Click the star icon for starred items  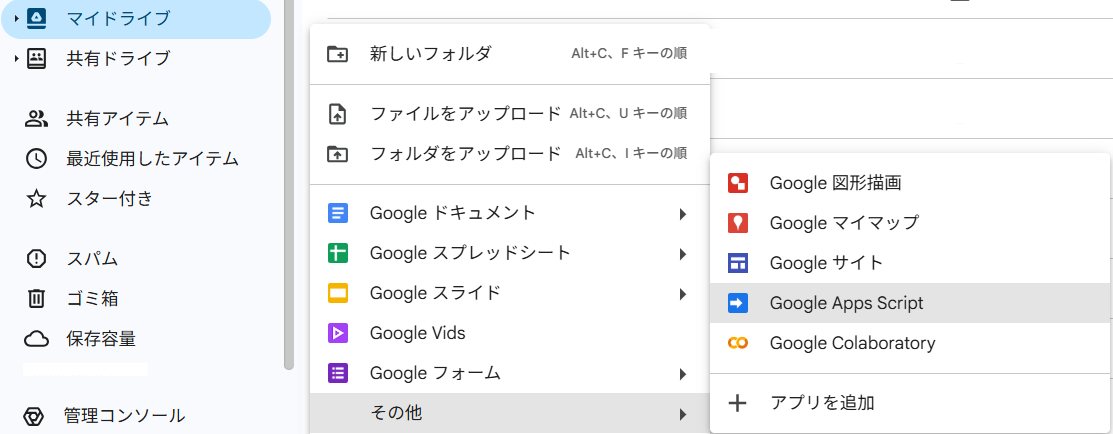[36, 198]
